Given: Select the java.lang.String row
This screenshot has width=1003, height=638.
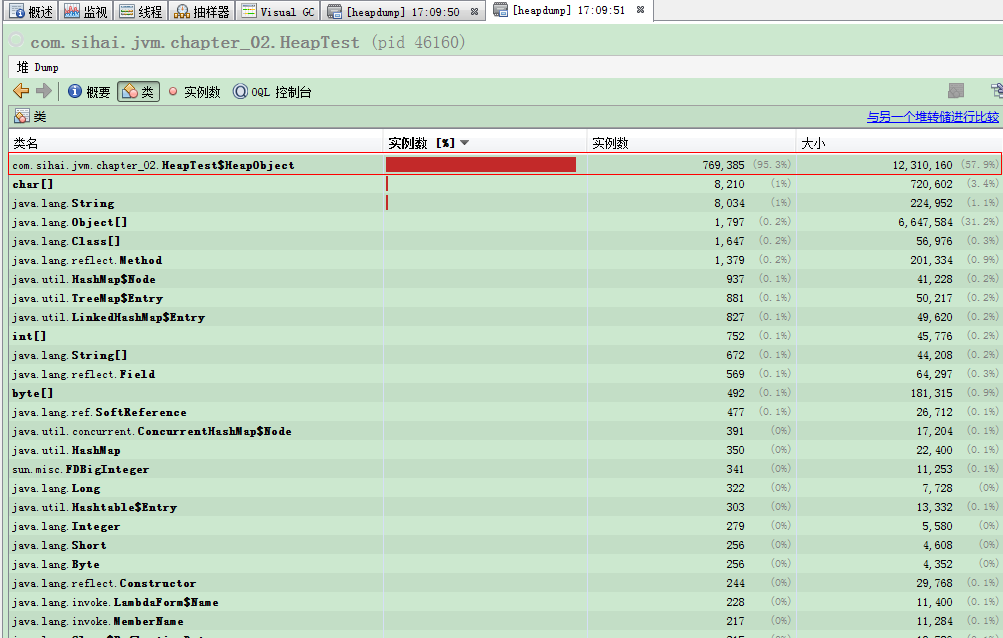Looking at the screenshot, I should 505,203.
